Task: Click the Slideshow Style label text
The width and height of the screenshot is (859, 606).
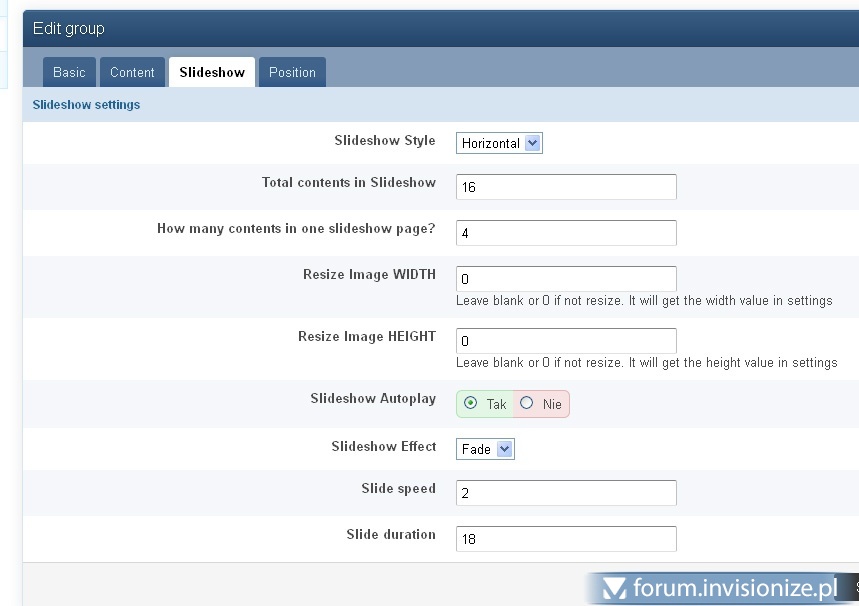Action: pyautogui.click(x=384, y=140)
